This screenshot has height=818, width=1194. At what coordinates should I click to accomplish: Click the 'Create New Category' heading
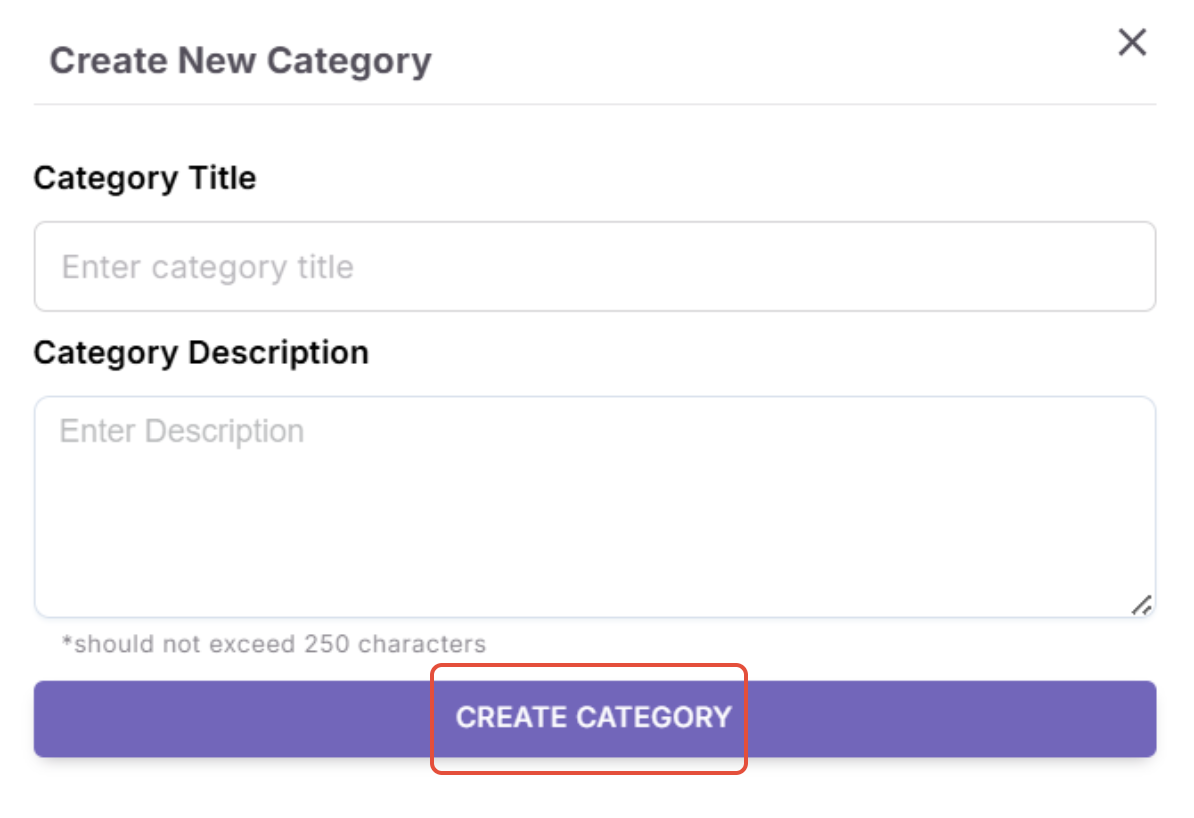(x=240, y=61)
